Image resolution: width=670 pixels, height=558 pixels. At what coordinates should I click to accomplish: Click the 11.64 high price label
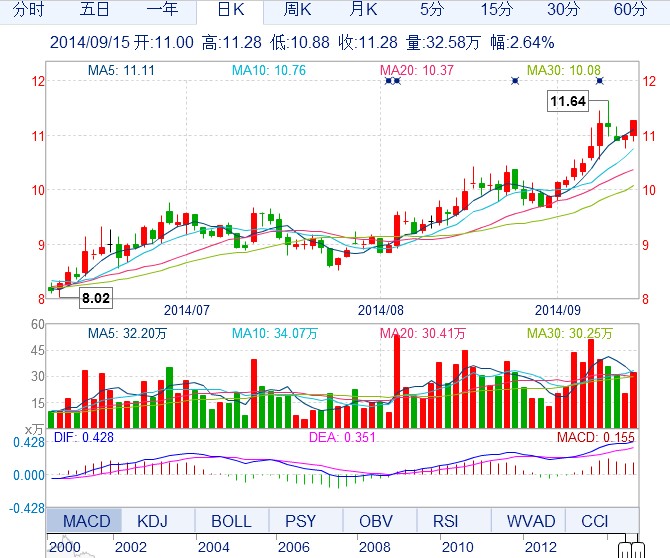pyautogui.click(x=567, y=101)
